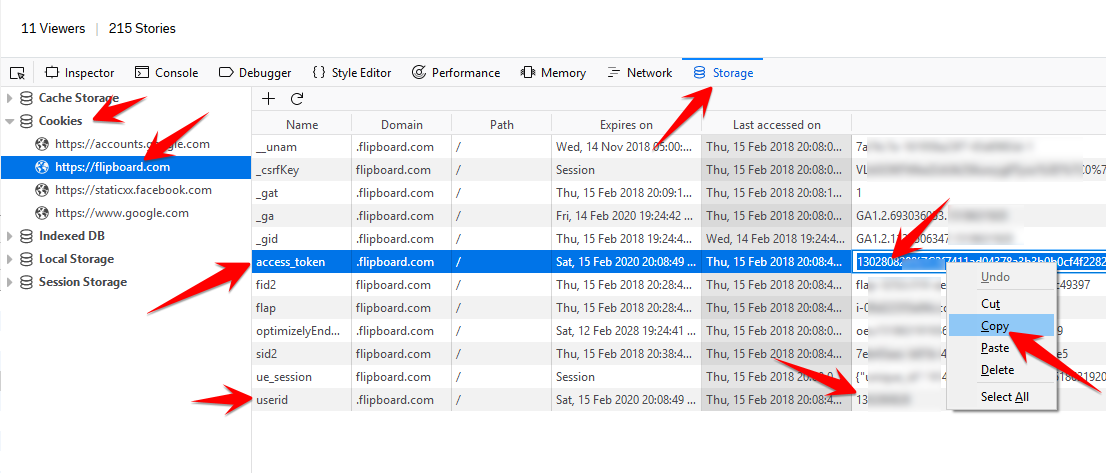The width and height of the screenshot is (1106, 473).
Task: Click database icon beside Cache Storage
Action: click(26, 98)
